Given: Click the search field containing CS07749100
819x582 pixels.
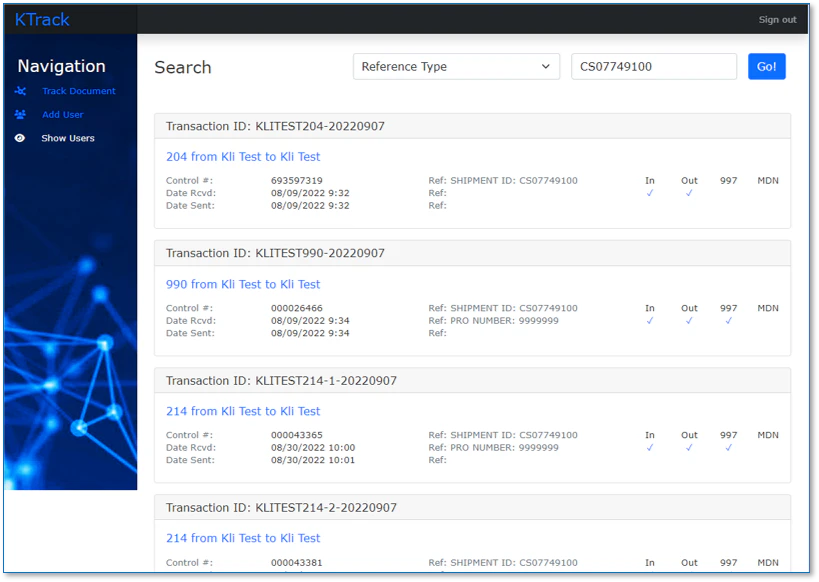Looking at the screenshot, I should 653,66.
